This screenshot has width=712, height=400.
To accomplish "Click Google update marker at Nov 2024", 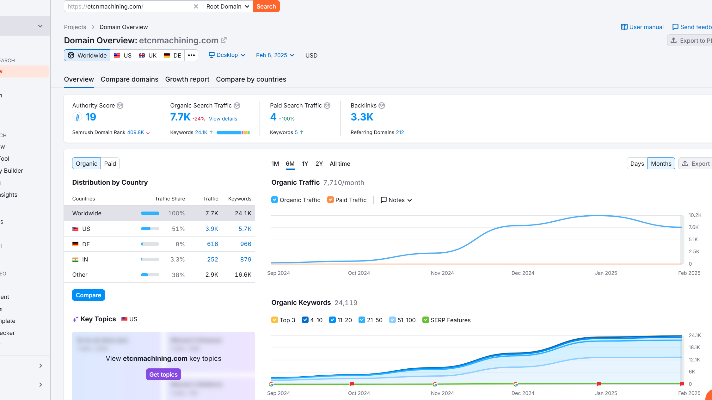I will [435, 384].
